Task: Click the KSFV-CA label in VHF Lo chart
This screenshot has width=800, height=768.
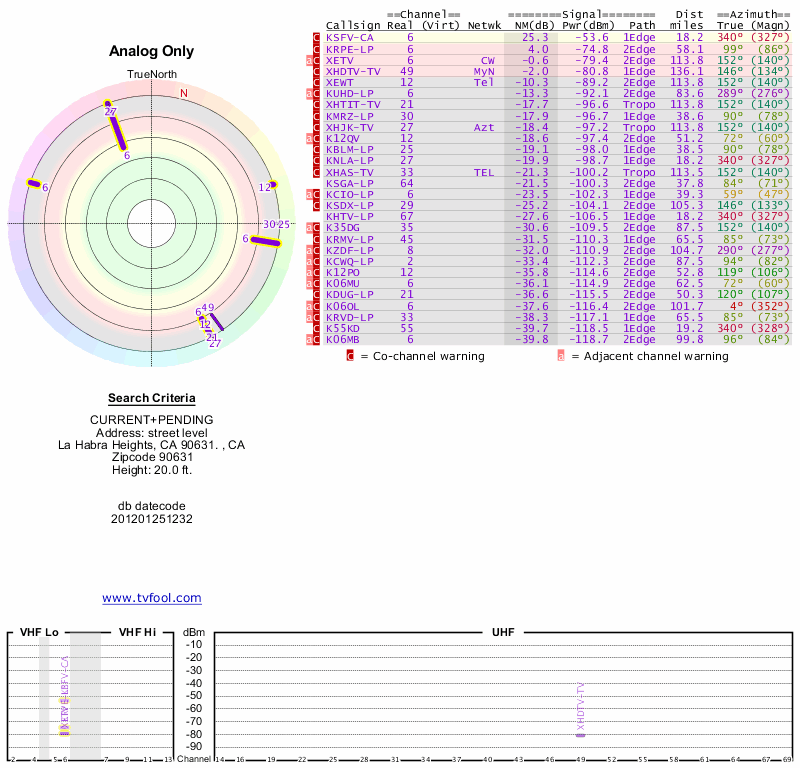Action: point(66,680)
